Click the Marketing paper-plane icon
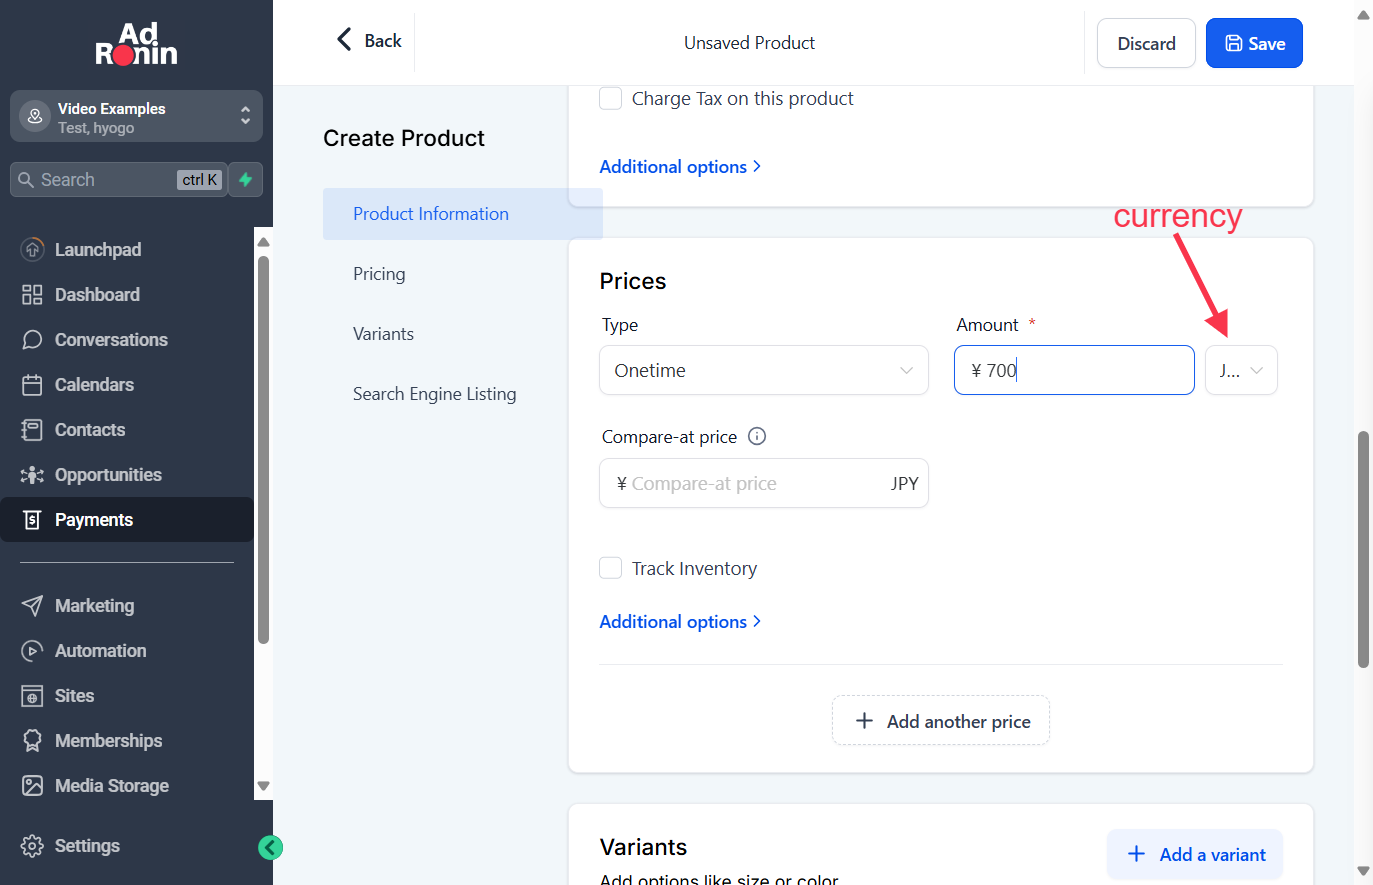The image size is (1373, 885). click(x=32, y=606)
